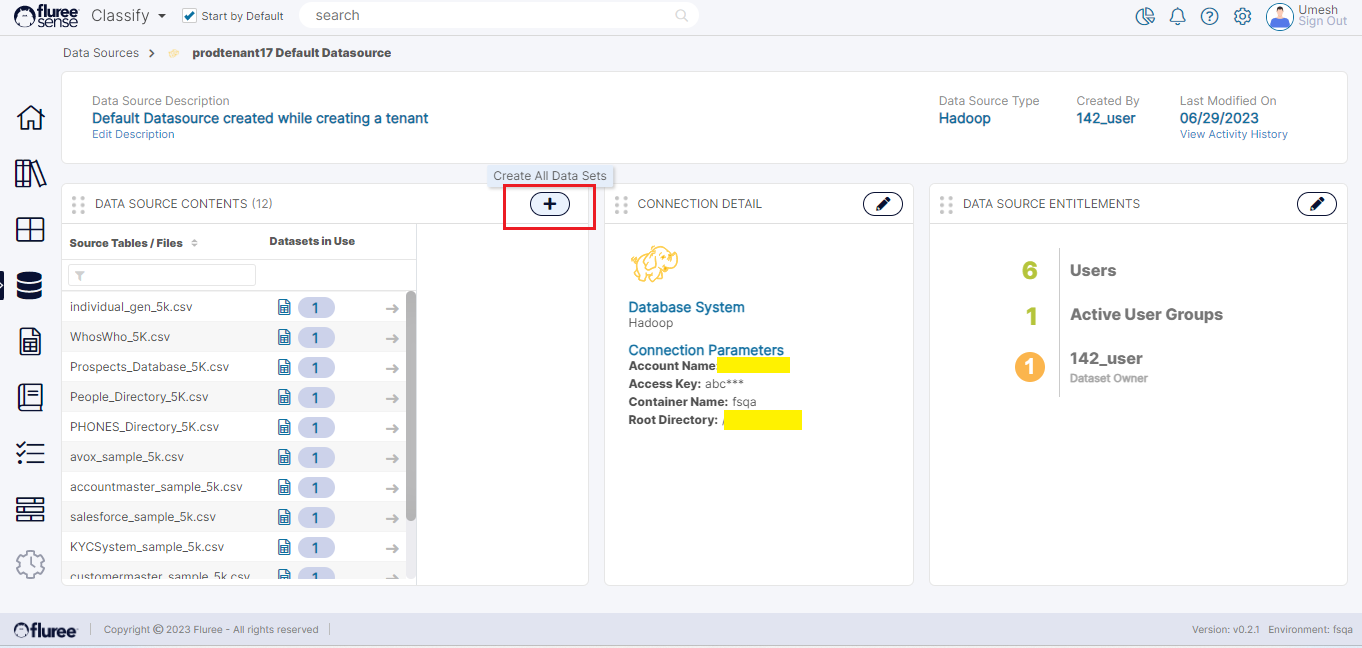
Task: Click the library books icon in sidebar
Action: (x=30, y=173)
